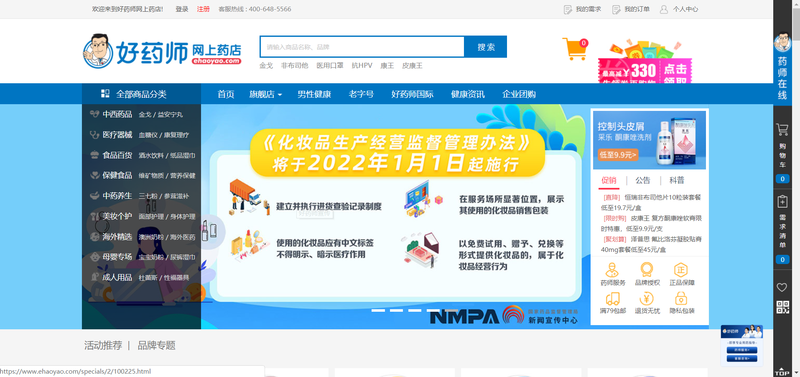Image resolution: width=800 pixels, height=377 pixels.
Task: Click the 注册 link
Action: pos(203,9)
